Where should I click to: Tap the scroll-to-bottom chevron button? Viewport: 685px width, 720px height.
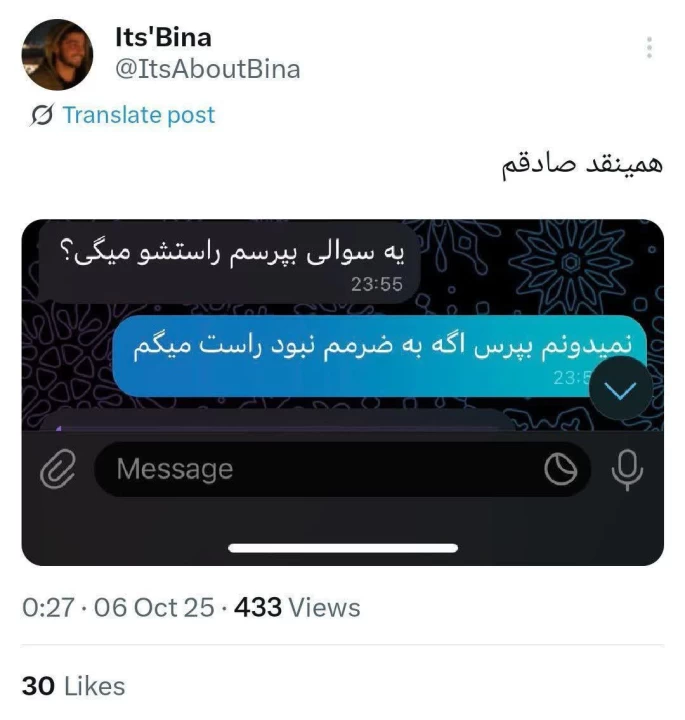tap(620, 388)
